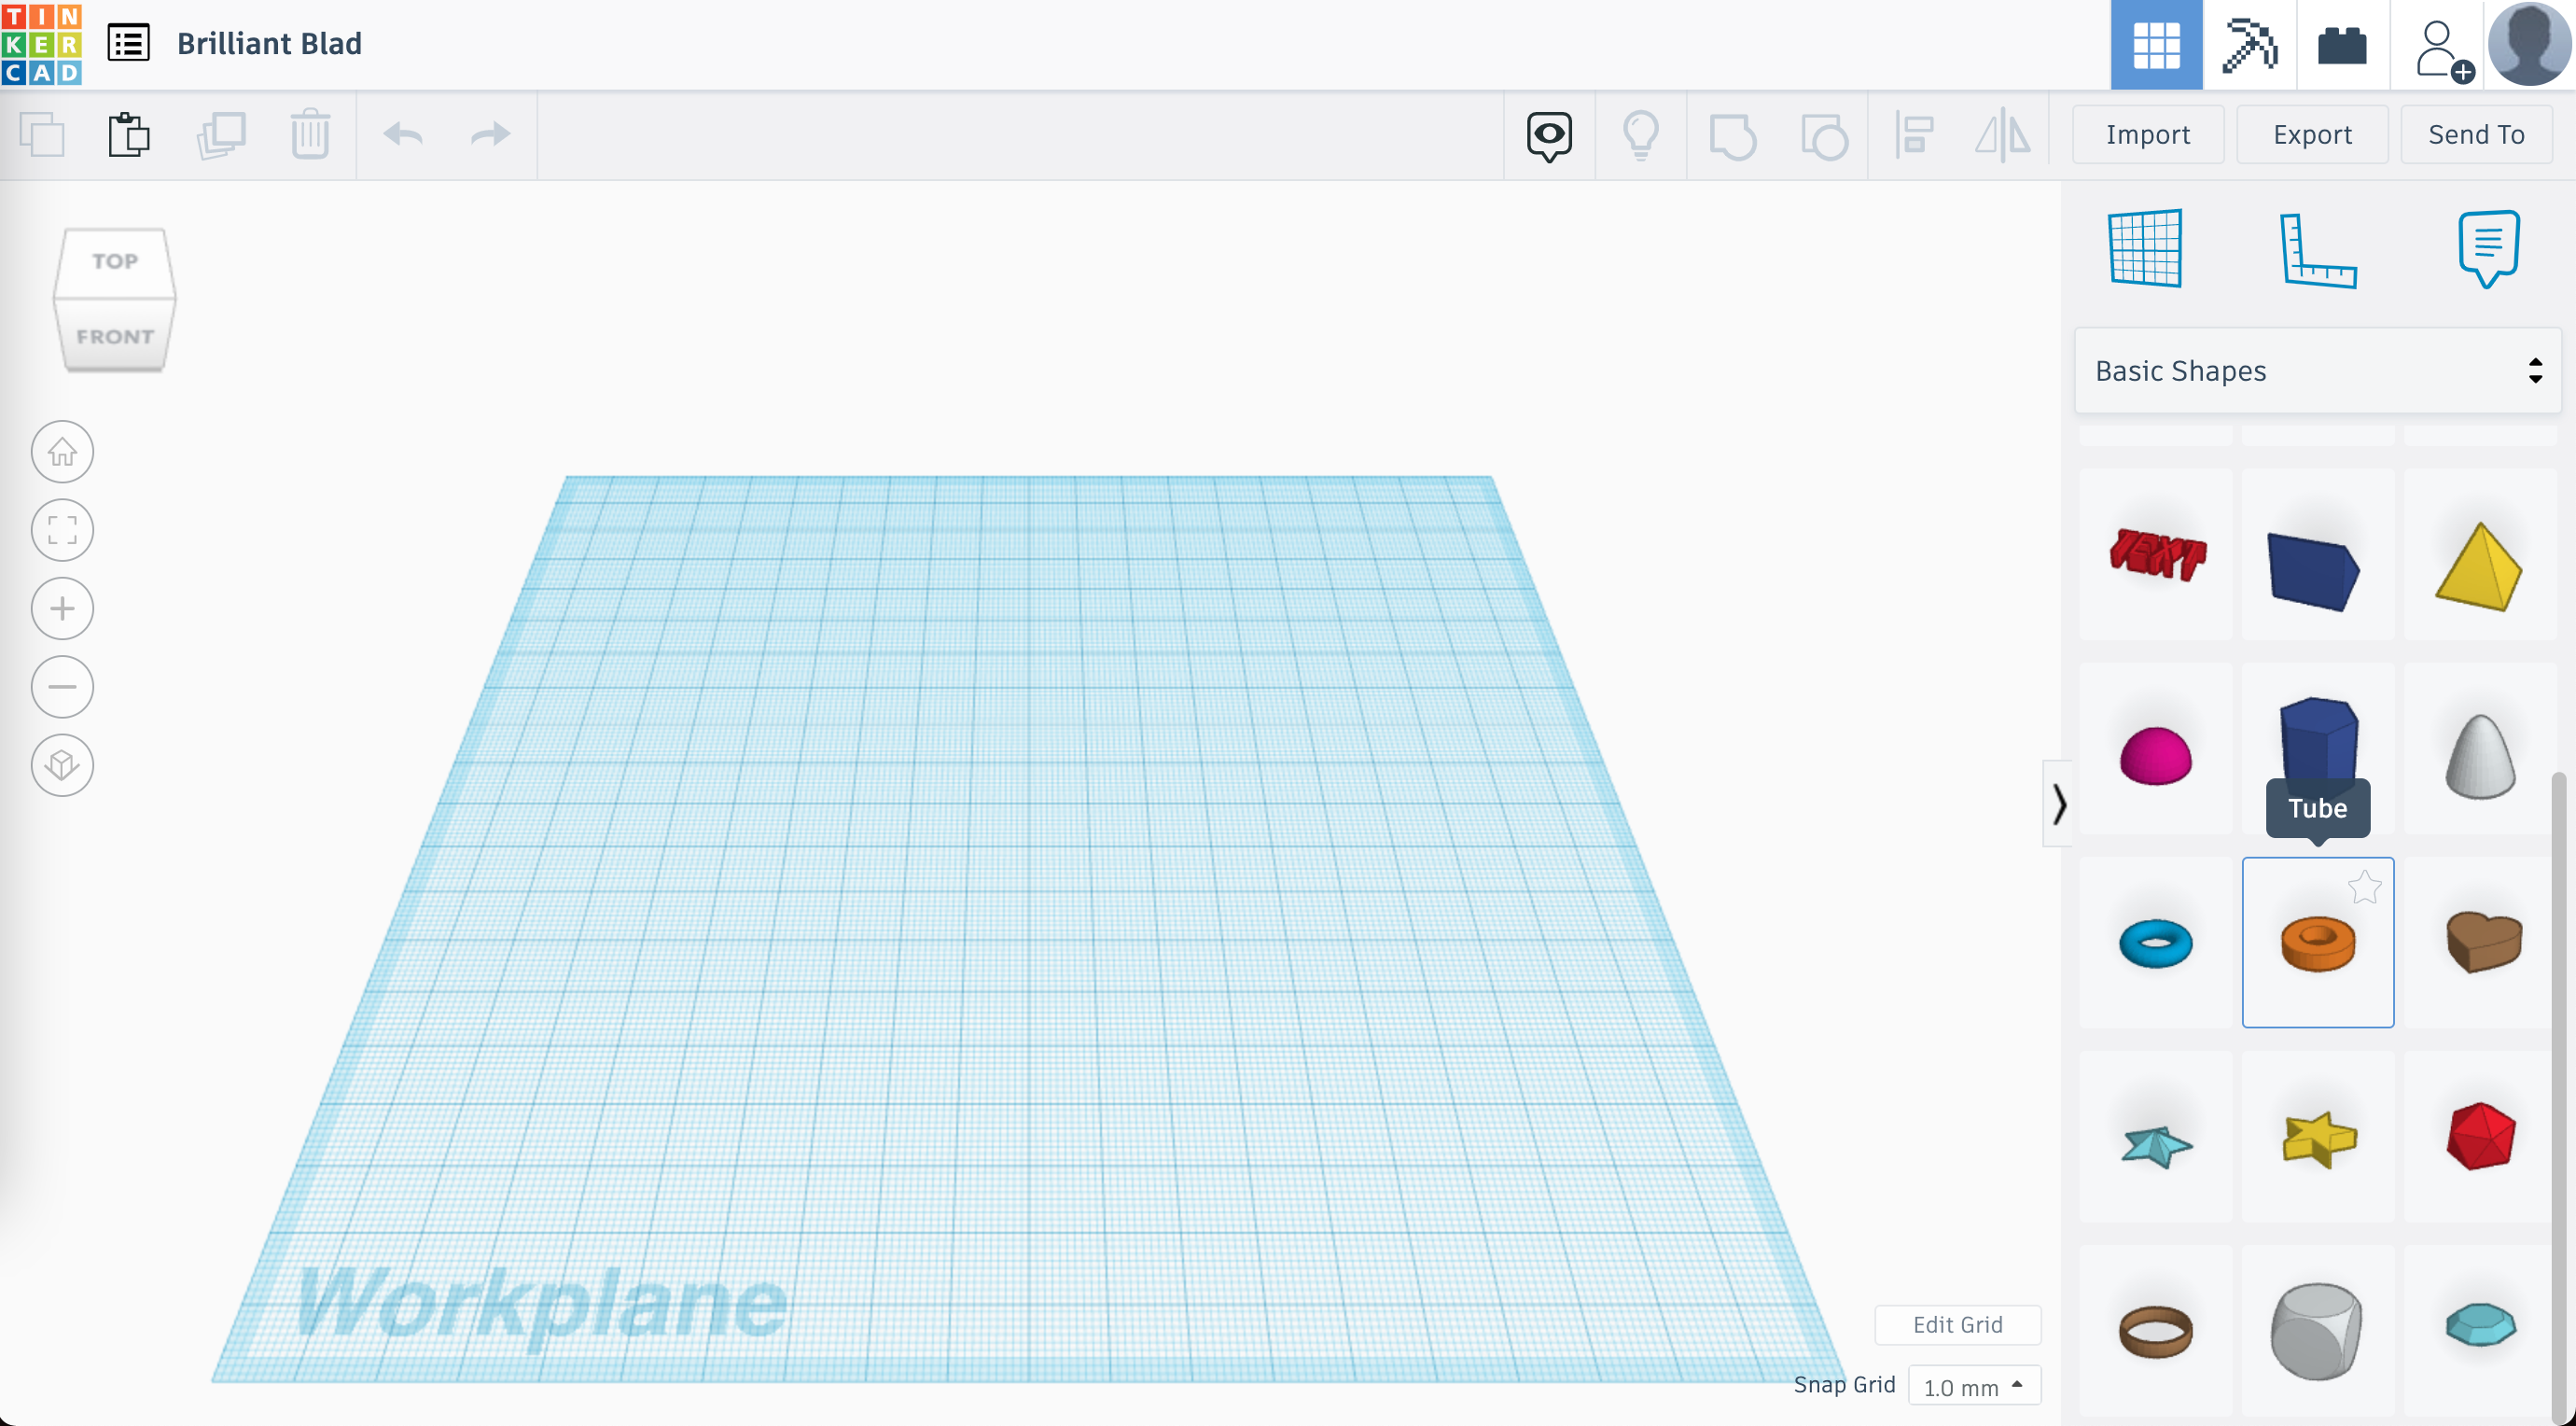
Task: Click Fit all in view icon
Action: pyautogui.click(x=62, y=530)
